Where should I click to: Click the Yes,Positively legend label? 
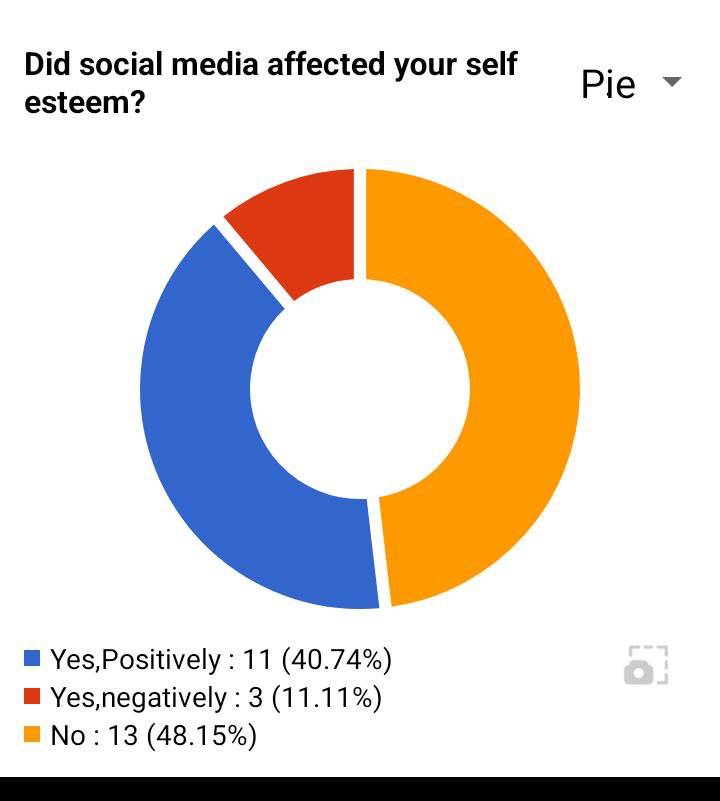coord(135,659)
